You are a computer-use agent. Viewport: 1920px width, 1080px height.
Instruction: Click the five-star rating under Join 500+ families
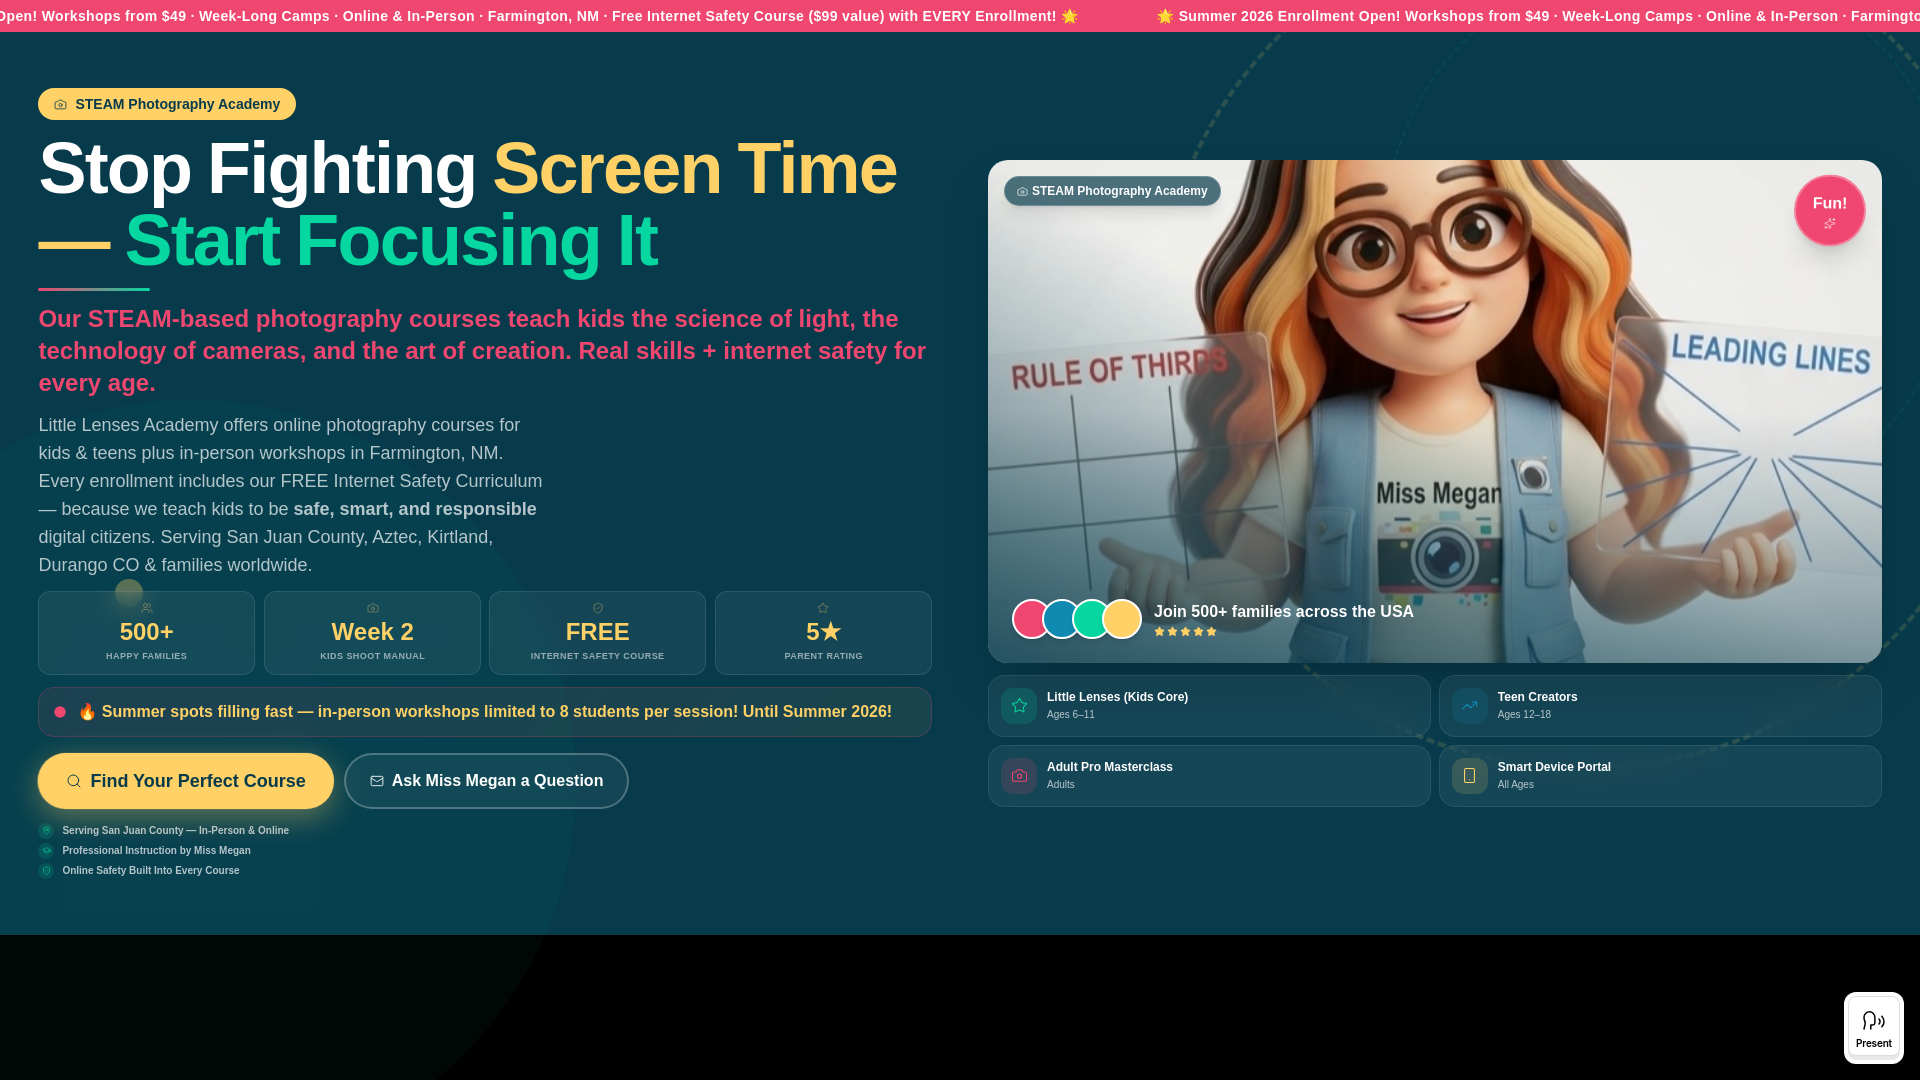1186,632
